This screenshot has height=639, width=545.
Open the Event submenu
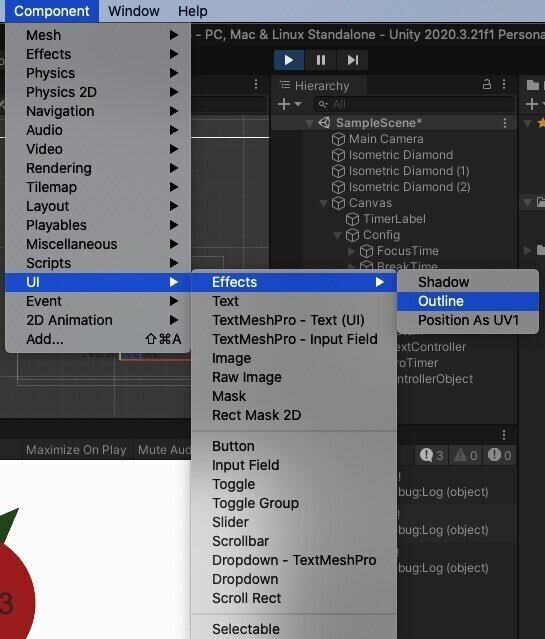point(98,301)
